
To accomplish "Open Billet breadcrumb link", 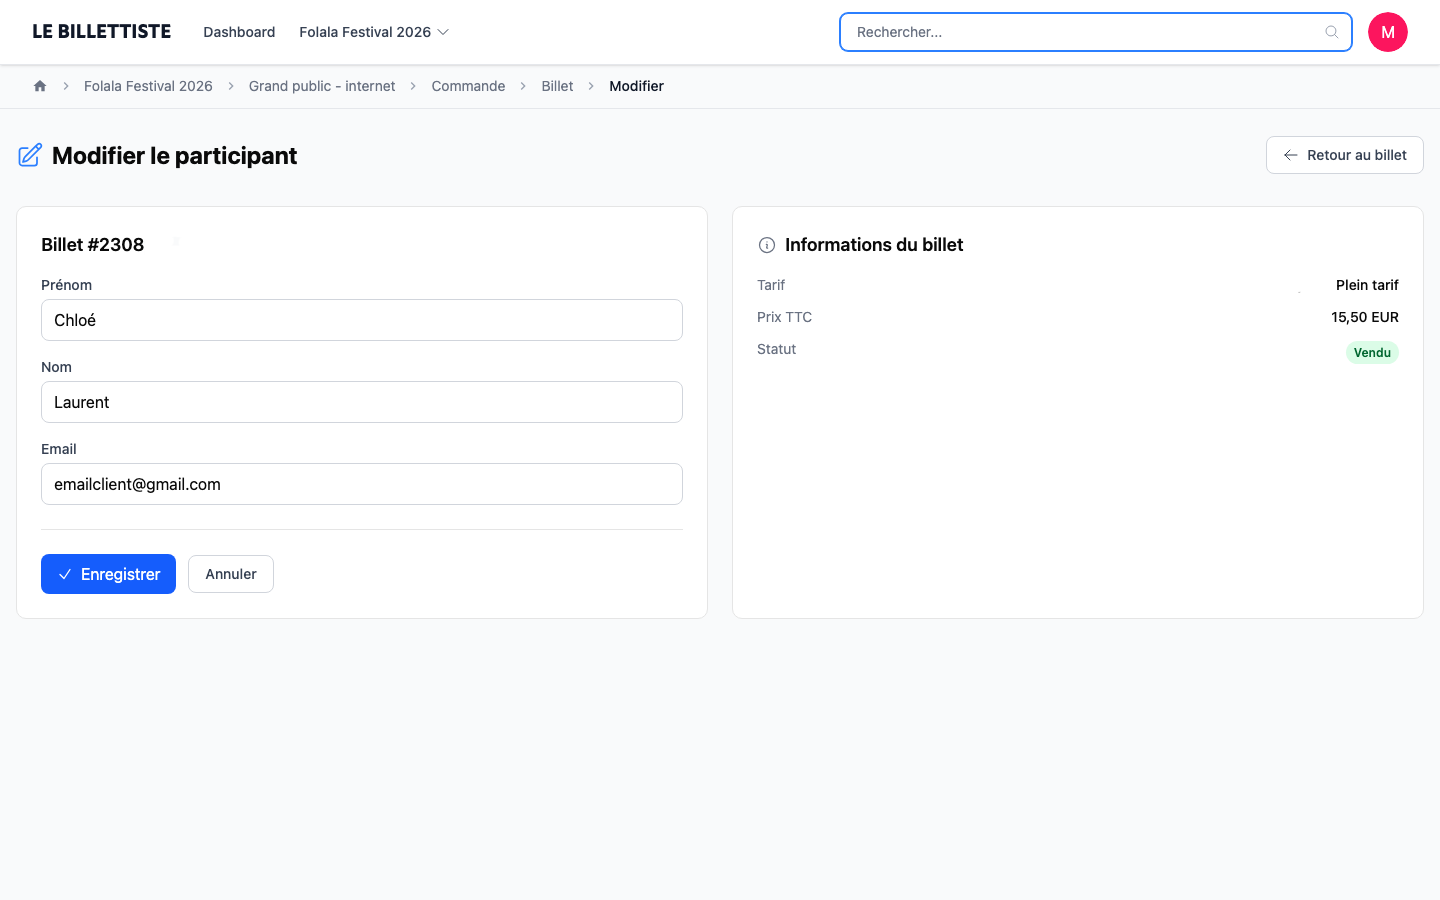I will pyautogui.click(x=557, y=86).
